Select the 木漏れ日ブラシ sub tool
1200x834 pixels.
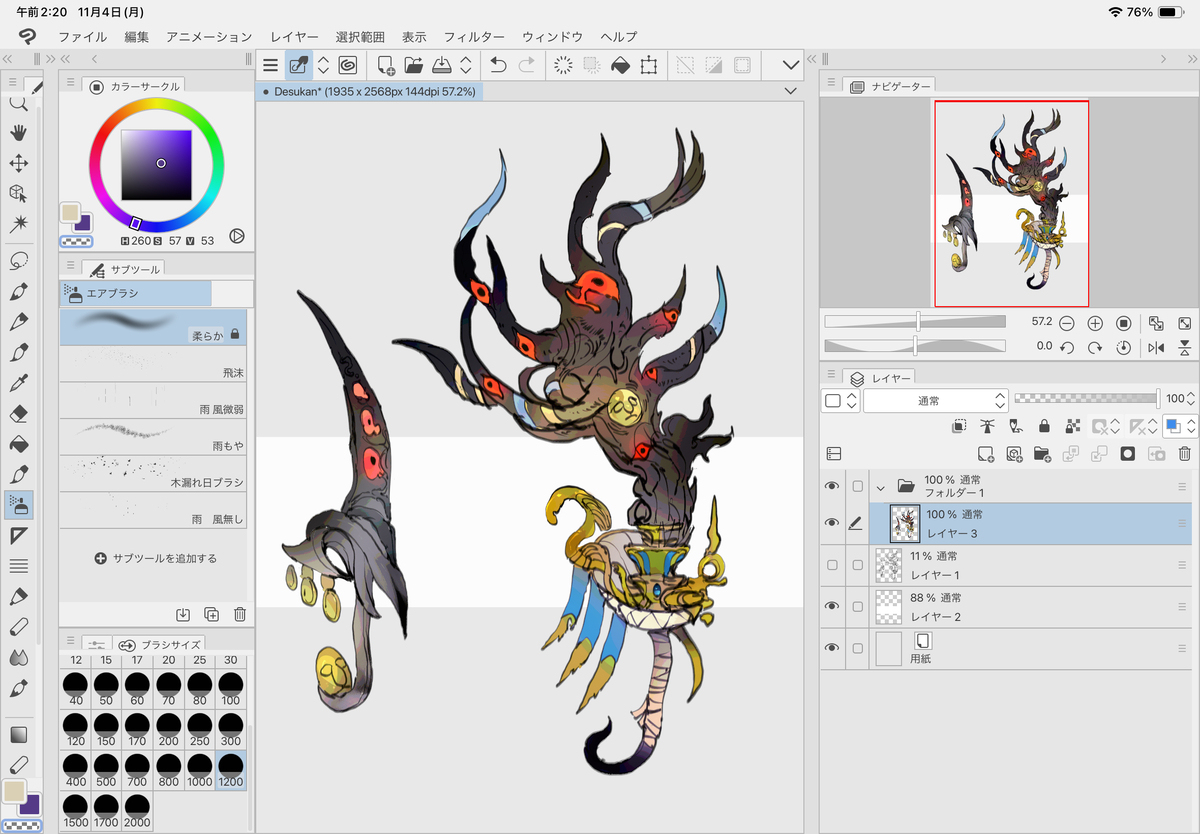[153, 473]
